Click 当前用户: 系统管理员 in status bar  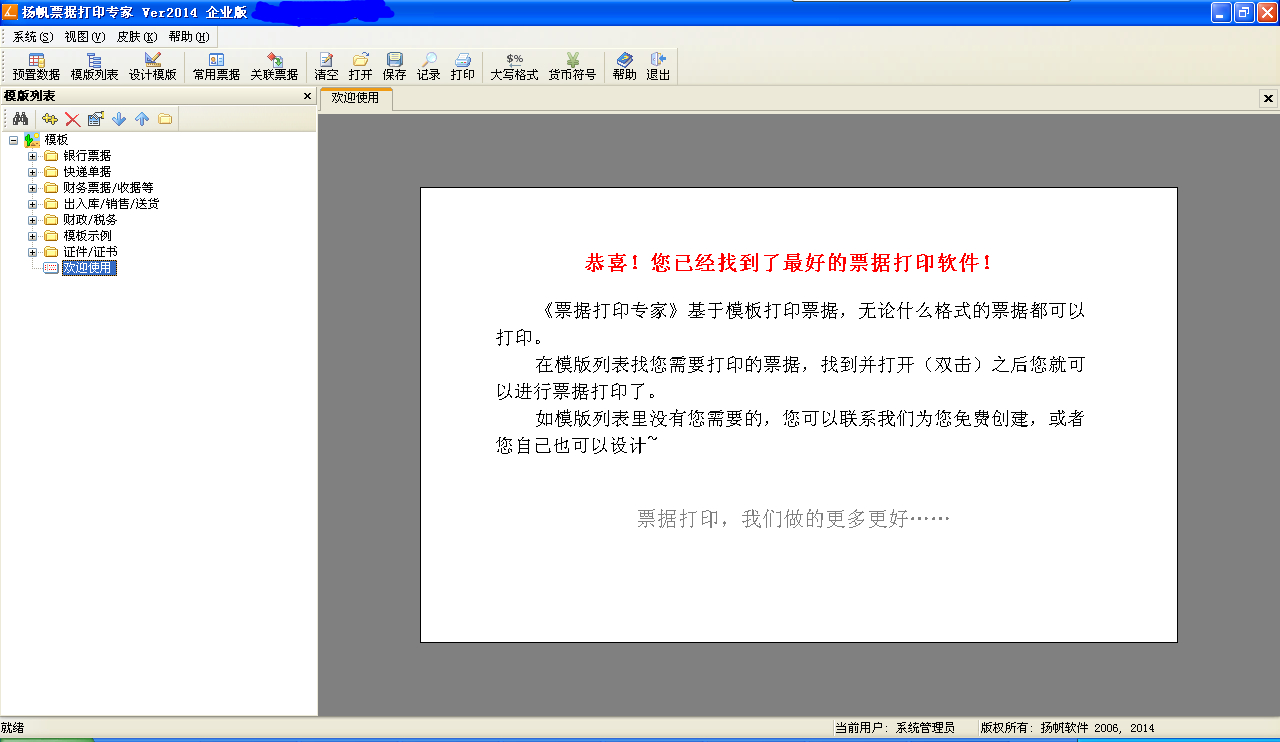click(x=894, y=728)
